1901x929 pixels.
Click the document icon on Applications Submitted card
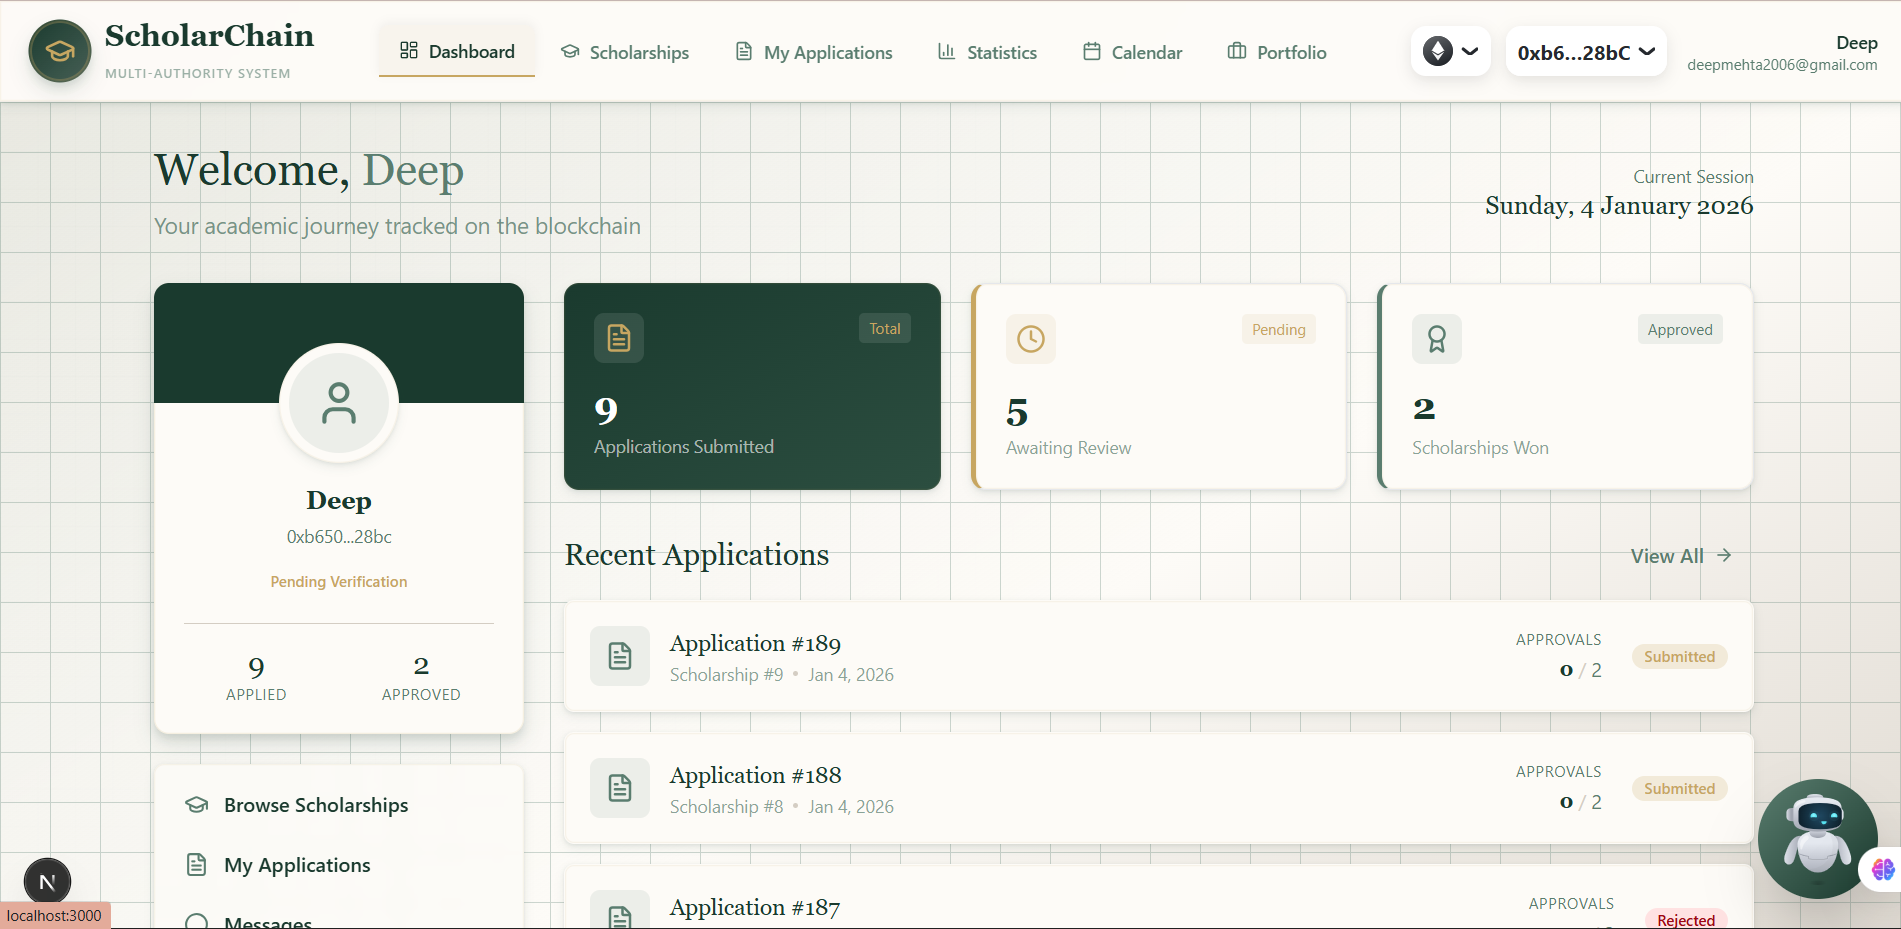[618, 338]
